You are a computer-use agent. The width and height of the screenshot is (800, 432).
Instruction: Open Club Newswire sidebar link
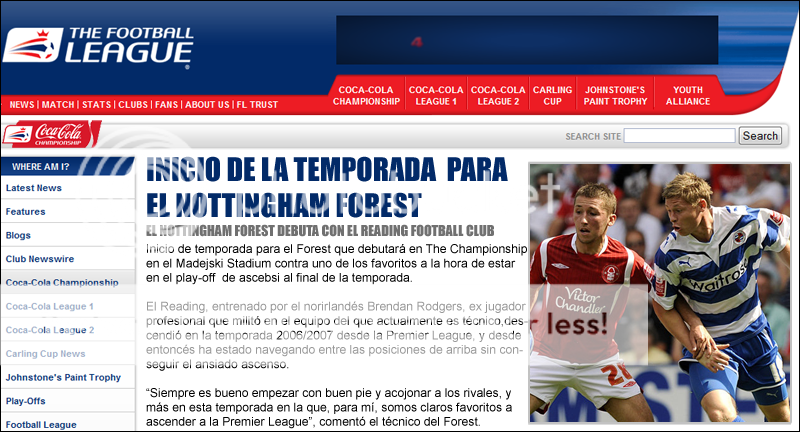[x=40, y=259]
